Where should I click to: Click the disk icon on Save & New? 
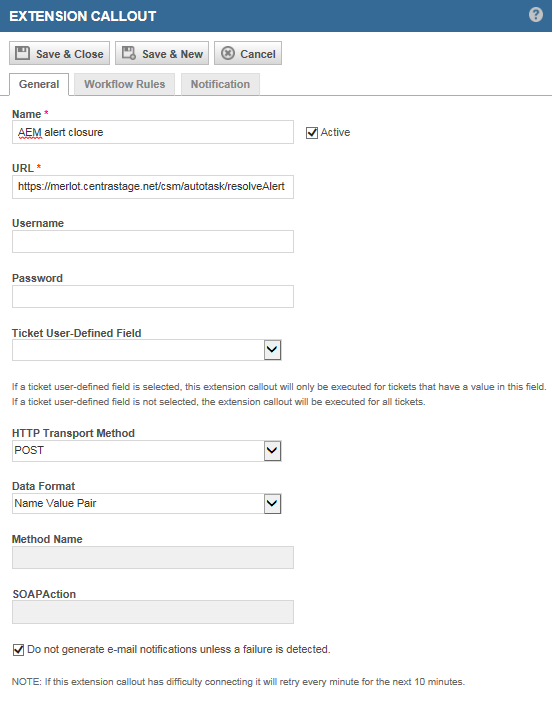click(x=129, y=53)
